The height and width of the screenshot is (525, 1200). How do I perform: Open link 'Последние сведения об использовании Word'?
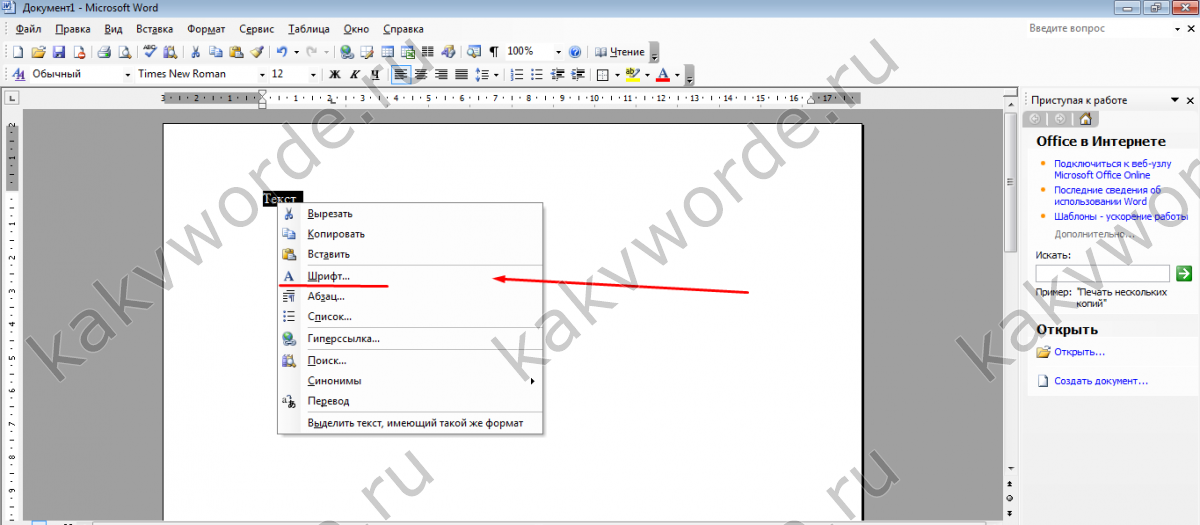(x=1107, y=195)
